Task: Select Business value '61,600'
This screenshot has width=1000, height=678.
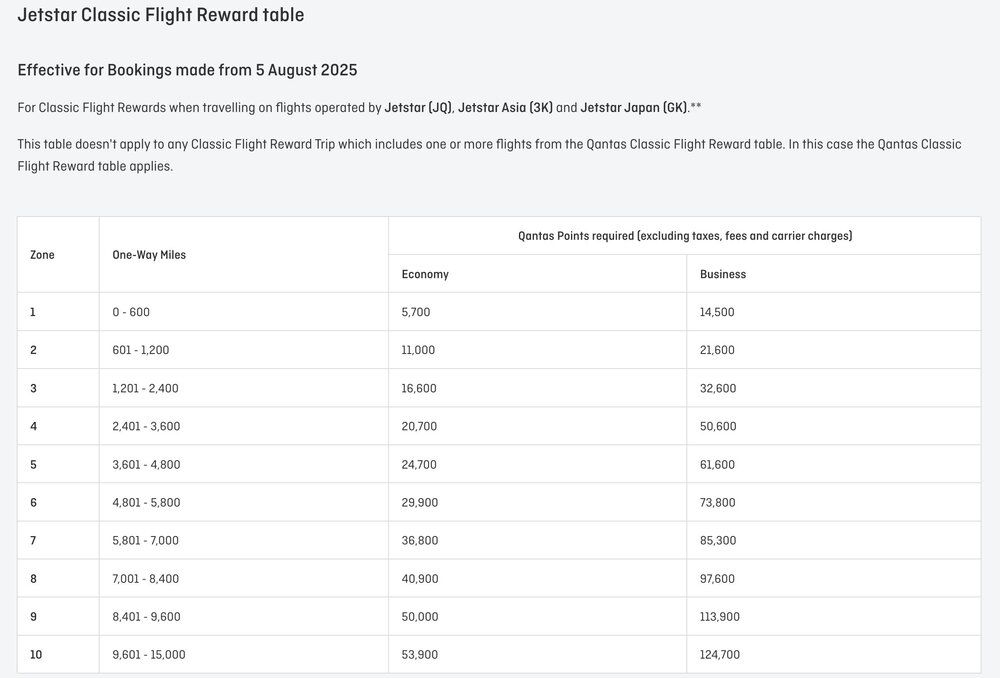Action: tap(717, 464)
